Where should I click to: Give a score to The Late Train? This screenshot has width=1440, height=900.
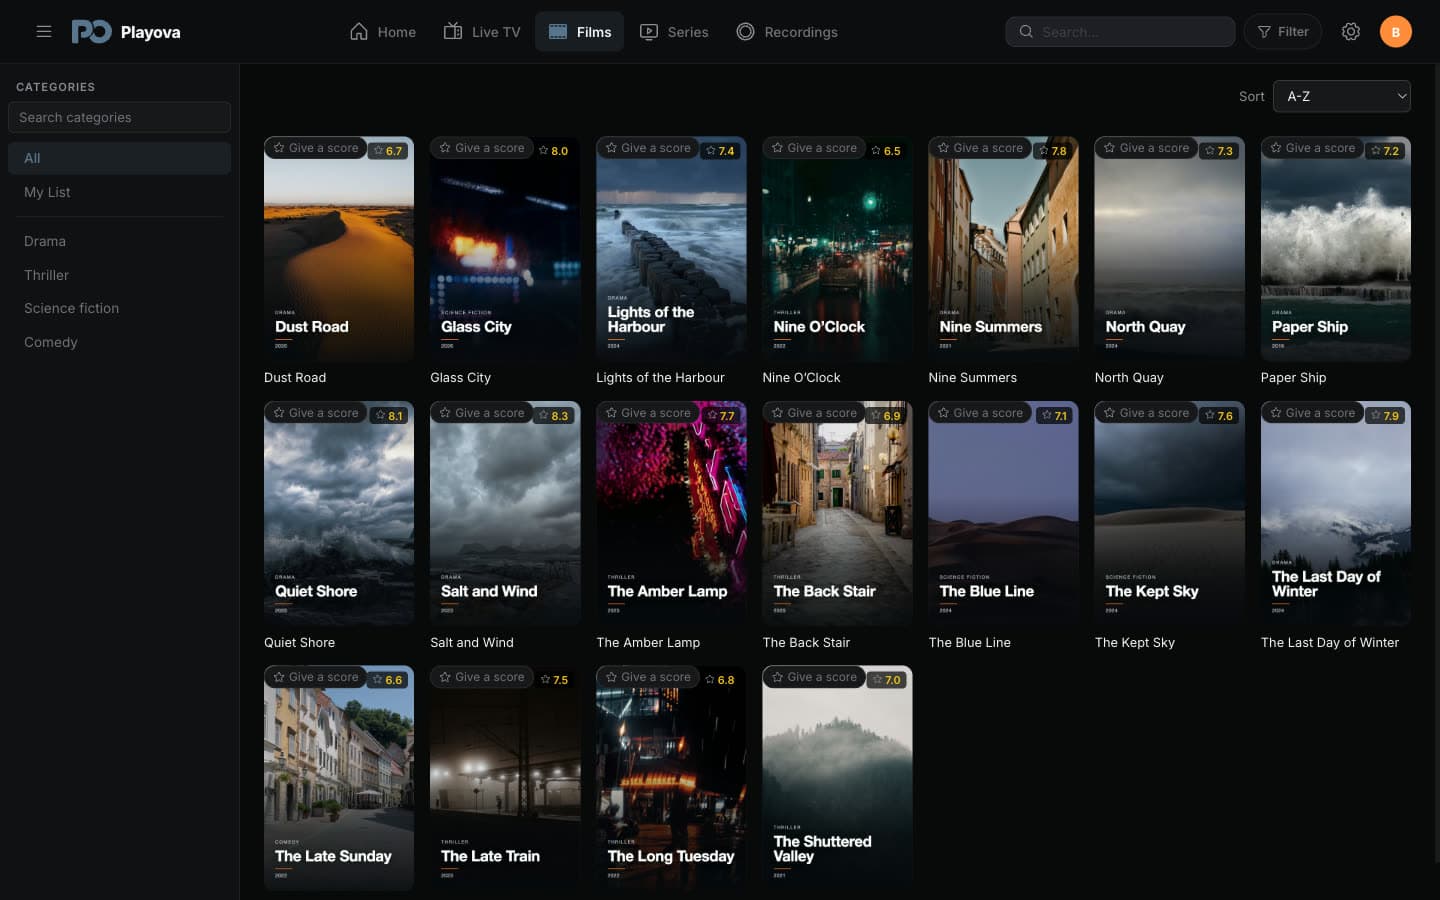[x=482, y=677]
